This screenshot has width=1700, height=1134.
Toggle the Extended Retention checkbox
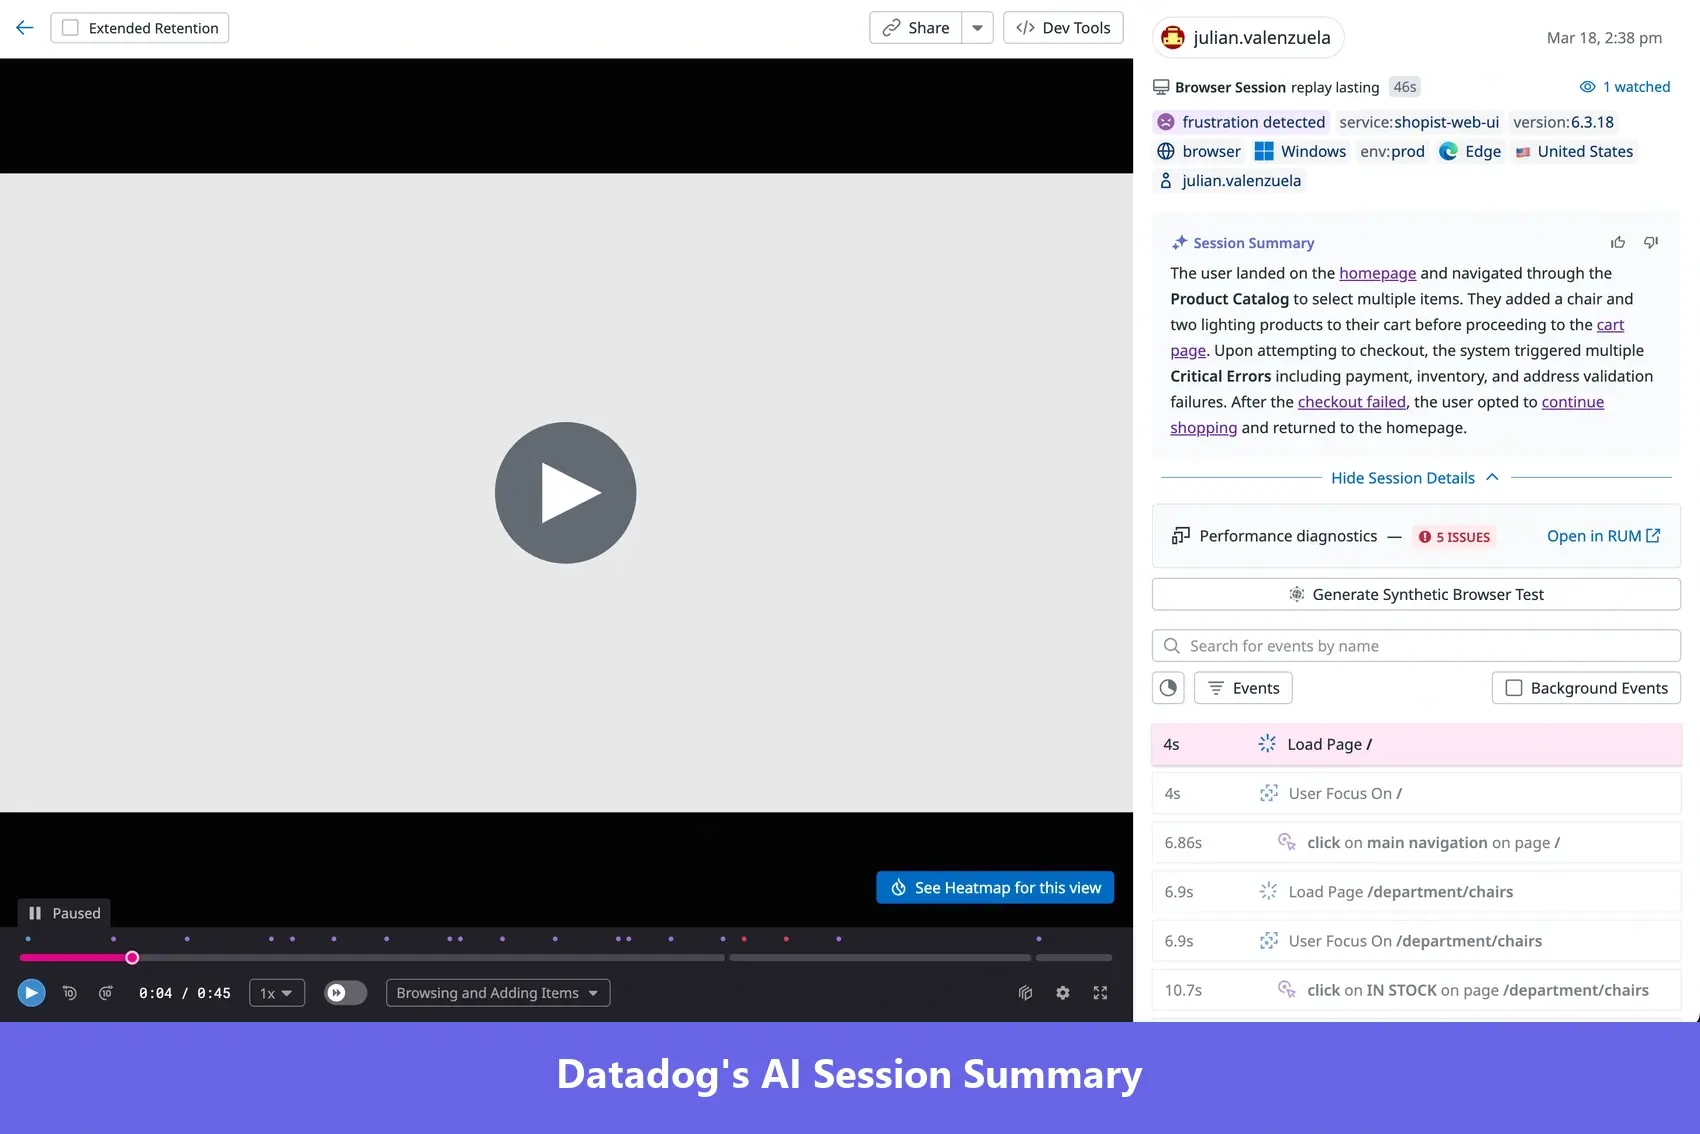pos(70,28)
